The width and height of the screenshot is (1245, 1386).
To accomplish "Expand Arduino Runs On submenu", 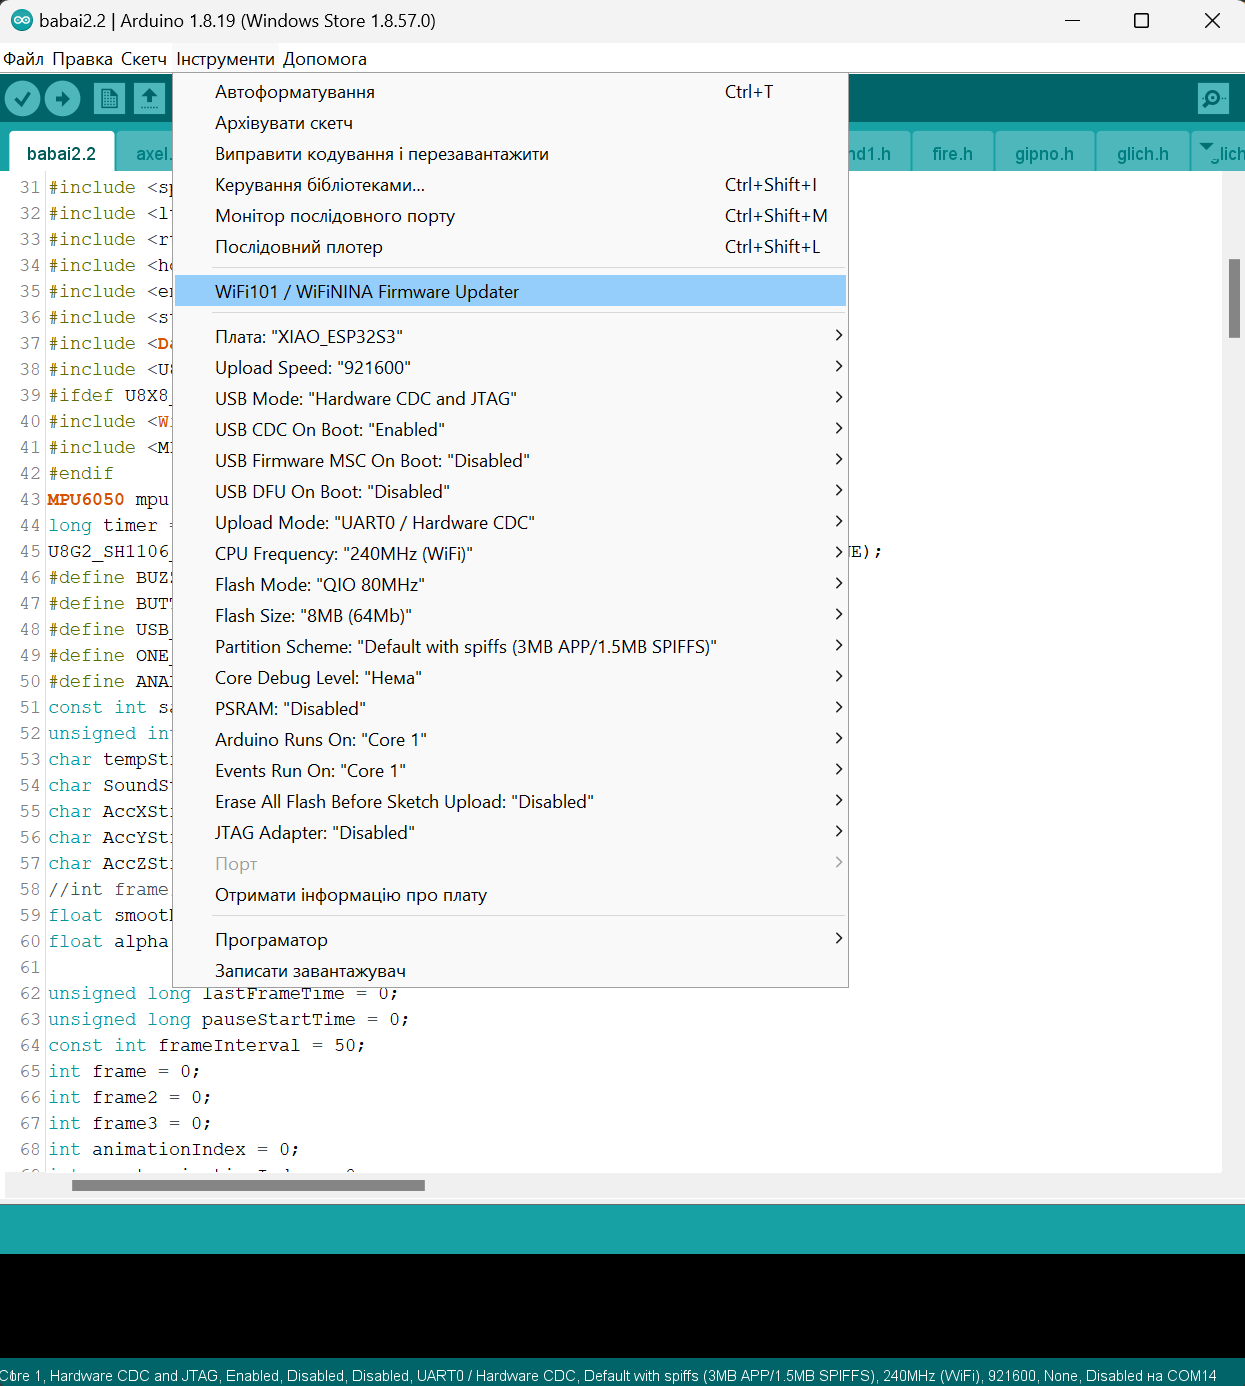I will pyautogui.click(x=510, y=740).
